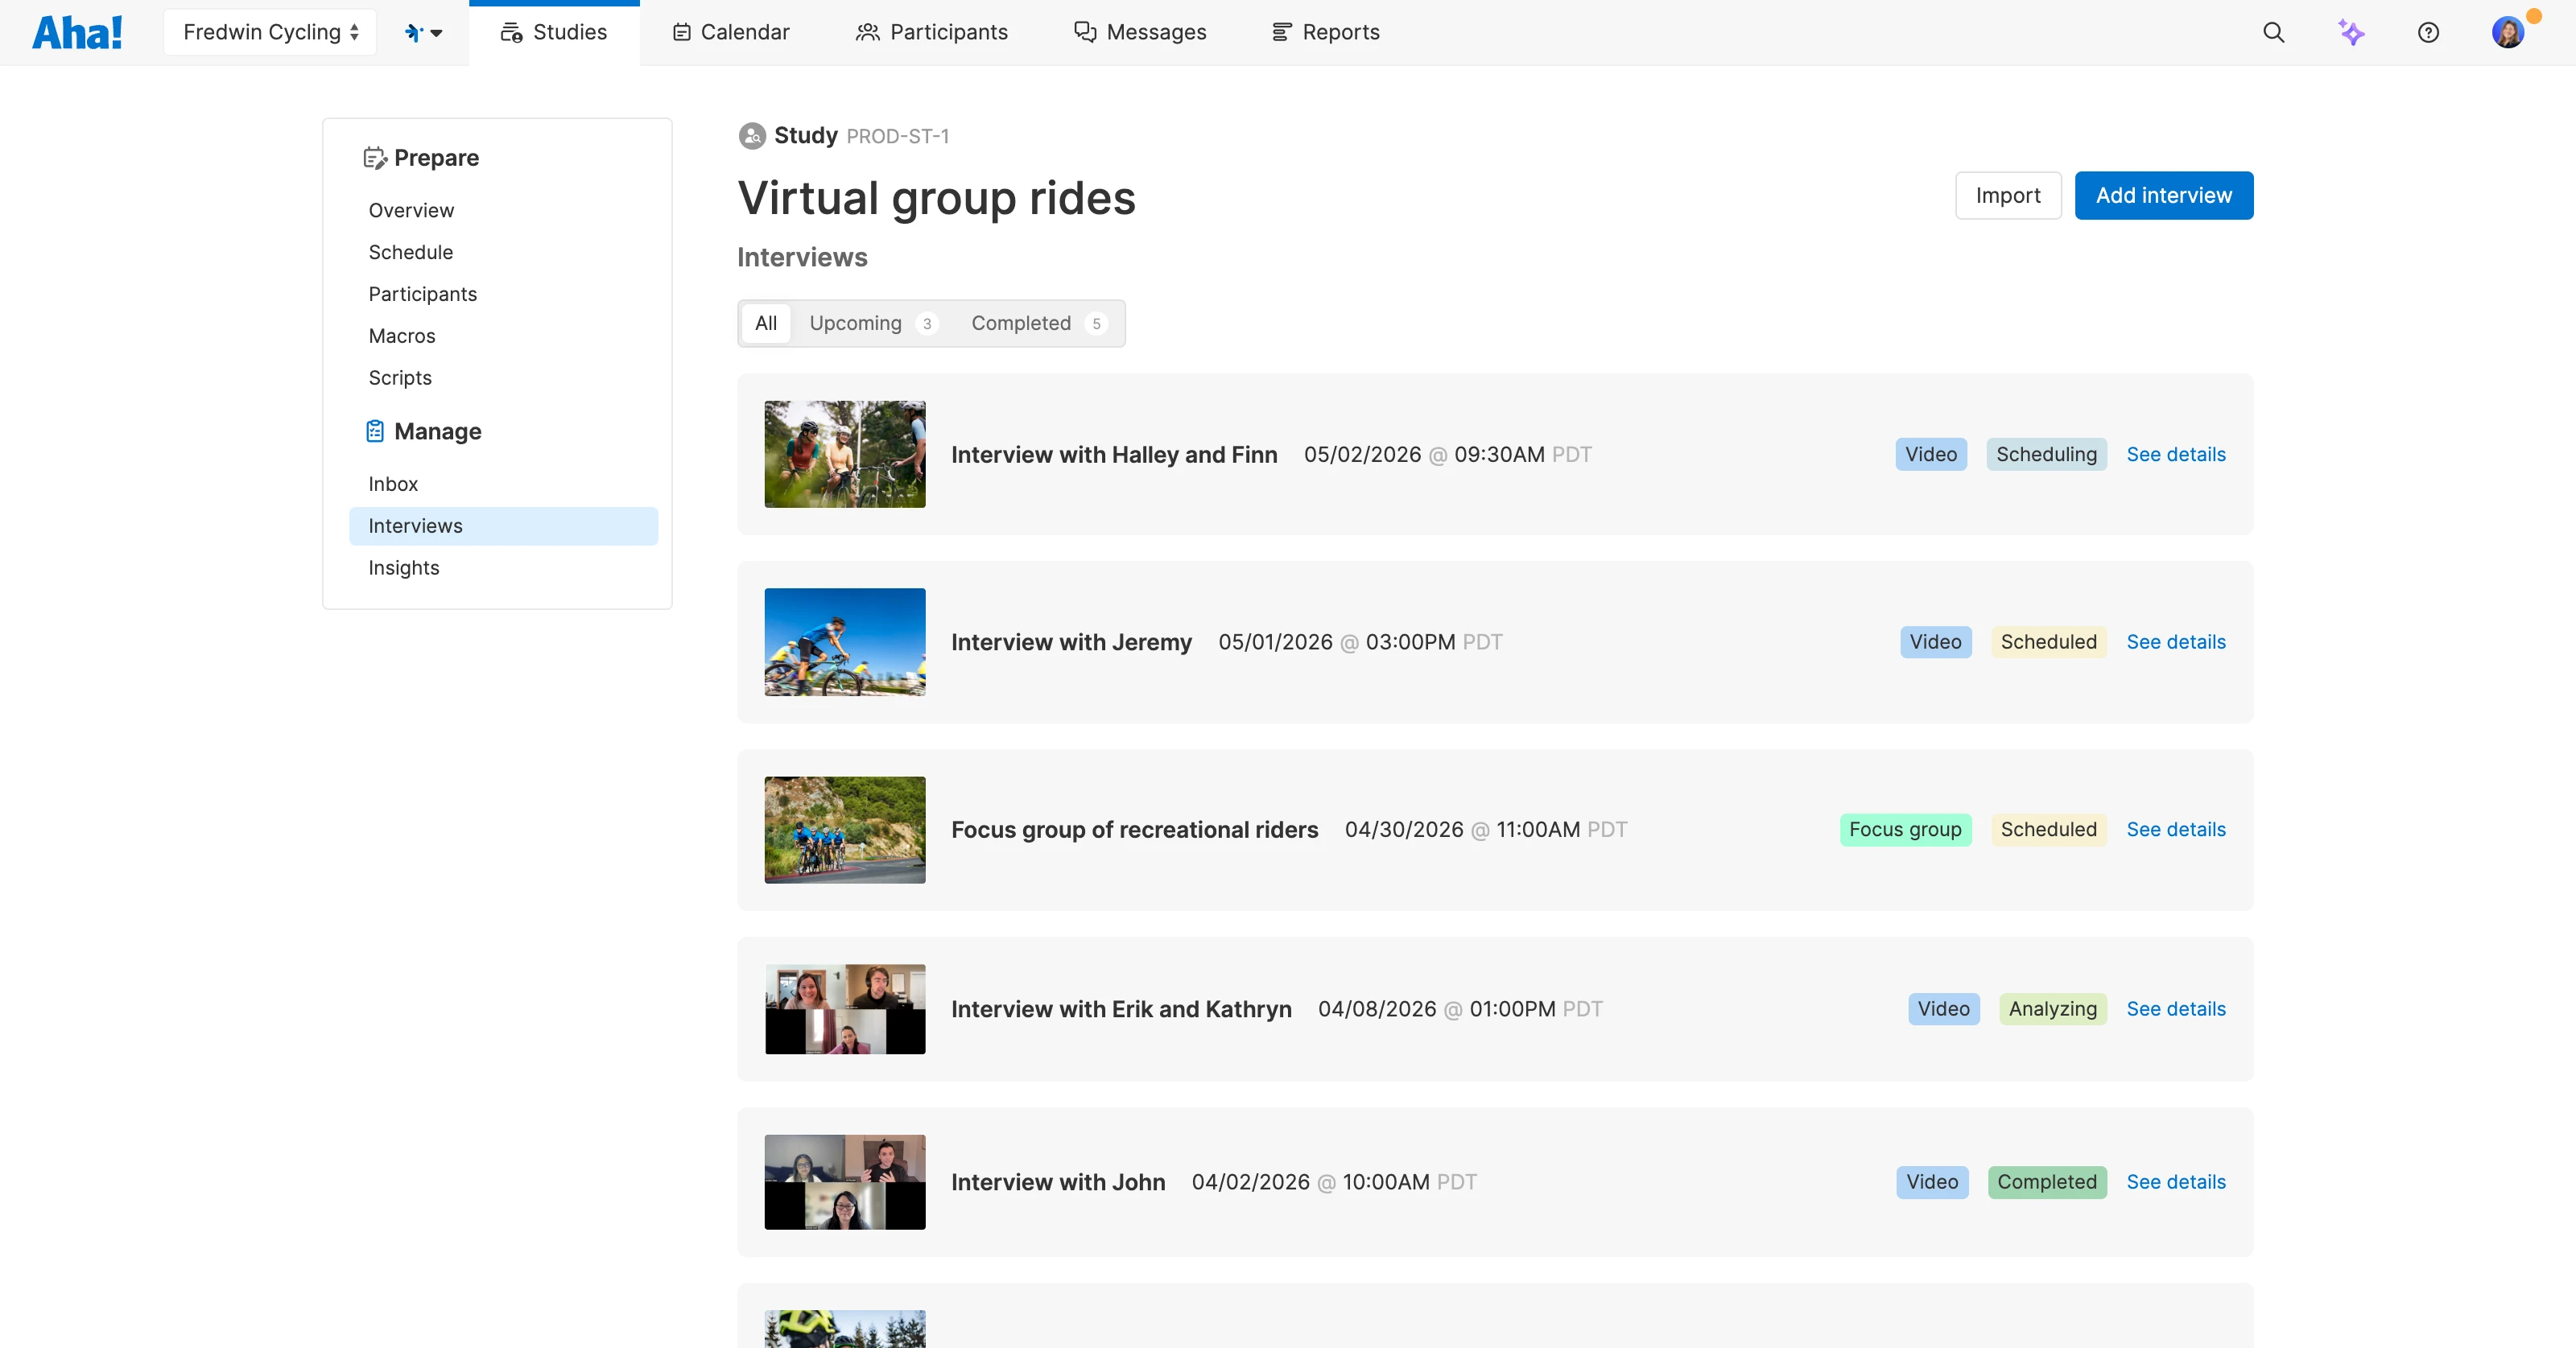2576x1348 pixels.
Task: Click the Study person badge next to PROD-ST-1
Action: click(x=751, y=136)
